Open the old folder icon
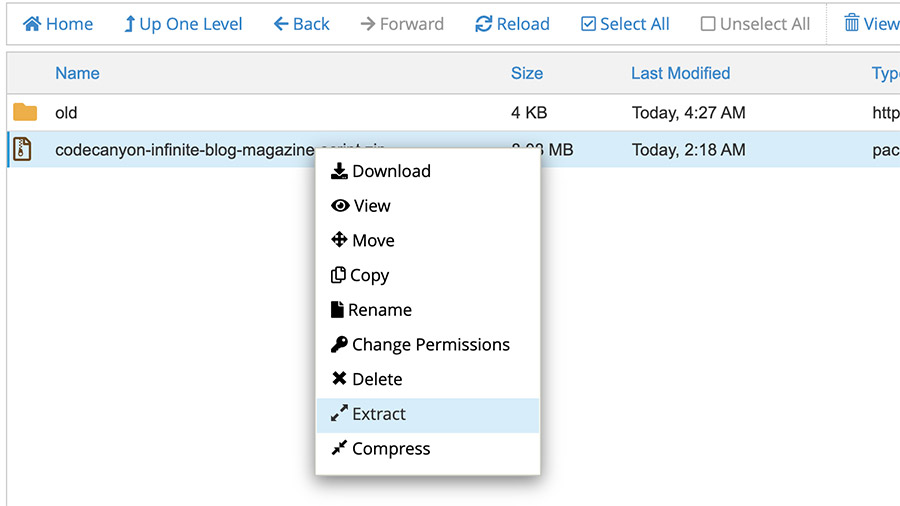Viewport: 900px width, 506px height. (25, 113)
